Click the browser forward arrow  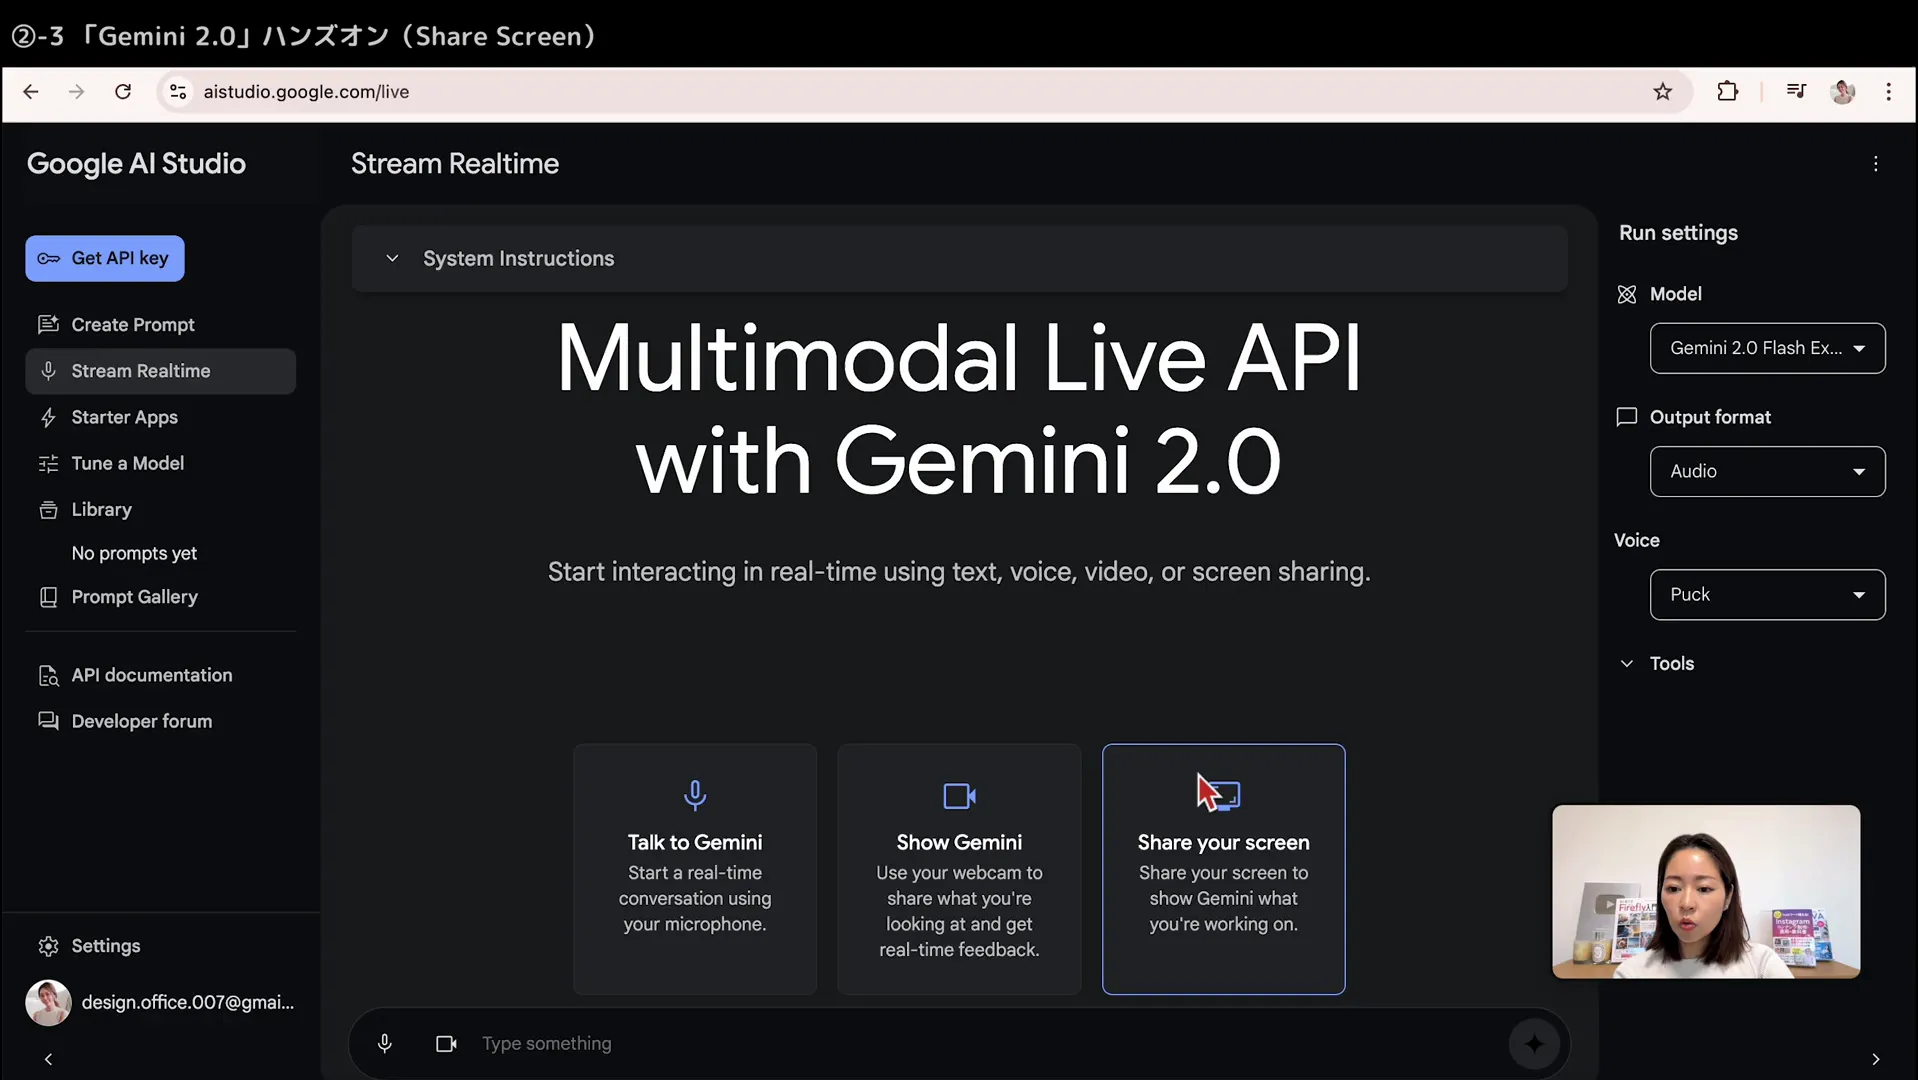(77, 92)
